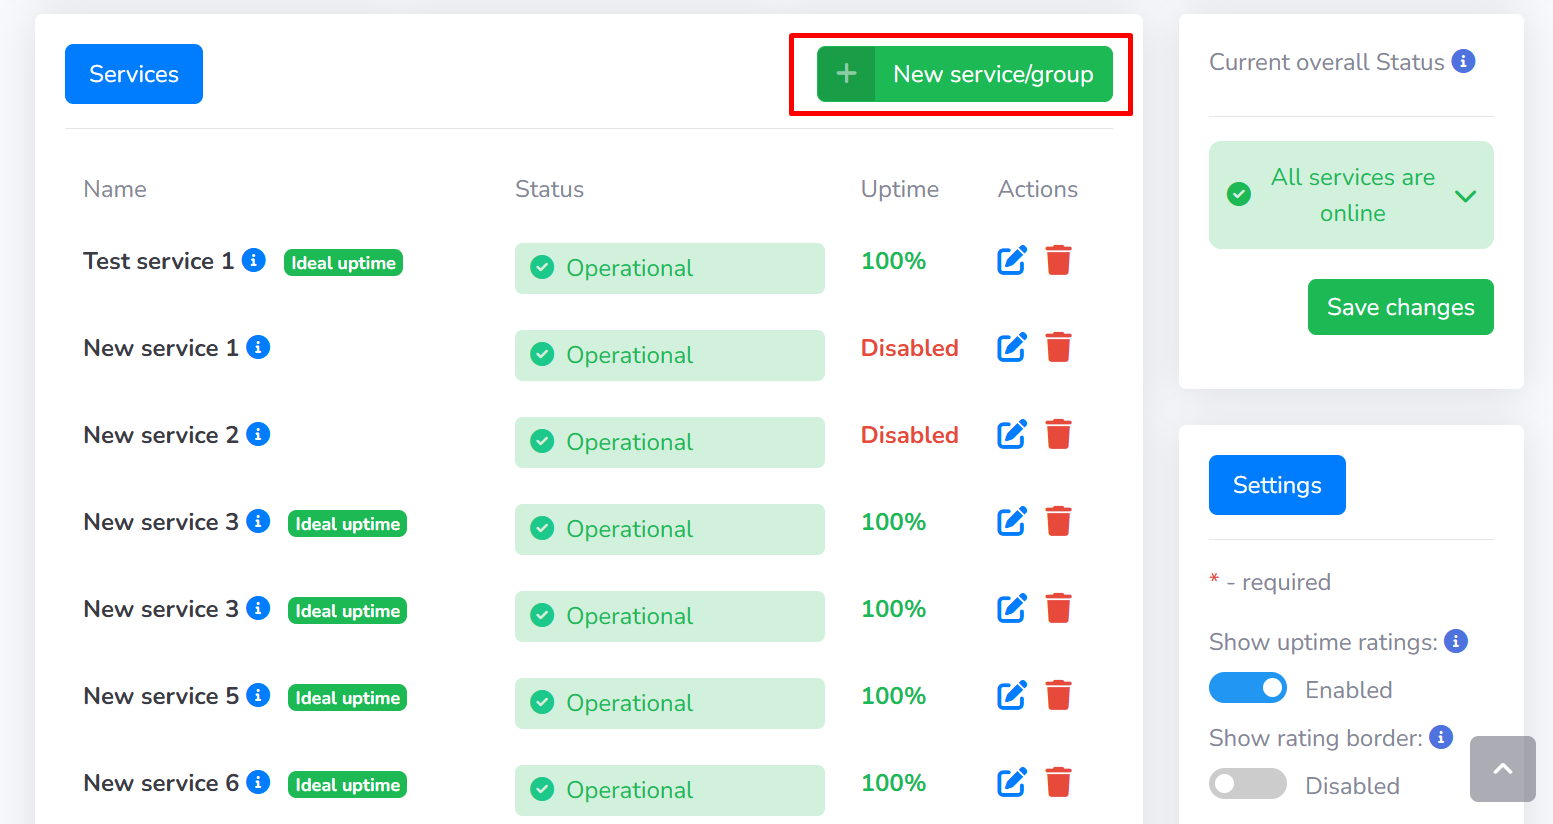Click the delete icon for New service 6

pyautogui.click(x=1059, y=782)
